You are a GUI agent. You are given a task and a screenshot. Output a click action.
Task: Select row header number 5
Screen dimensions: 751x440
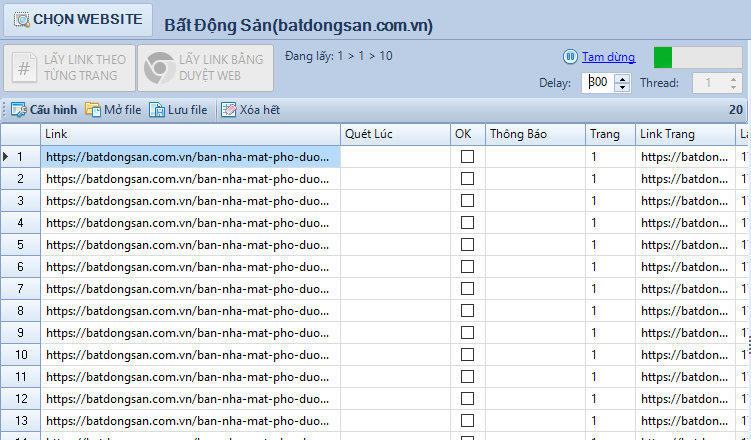[x=21, y=245]
